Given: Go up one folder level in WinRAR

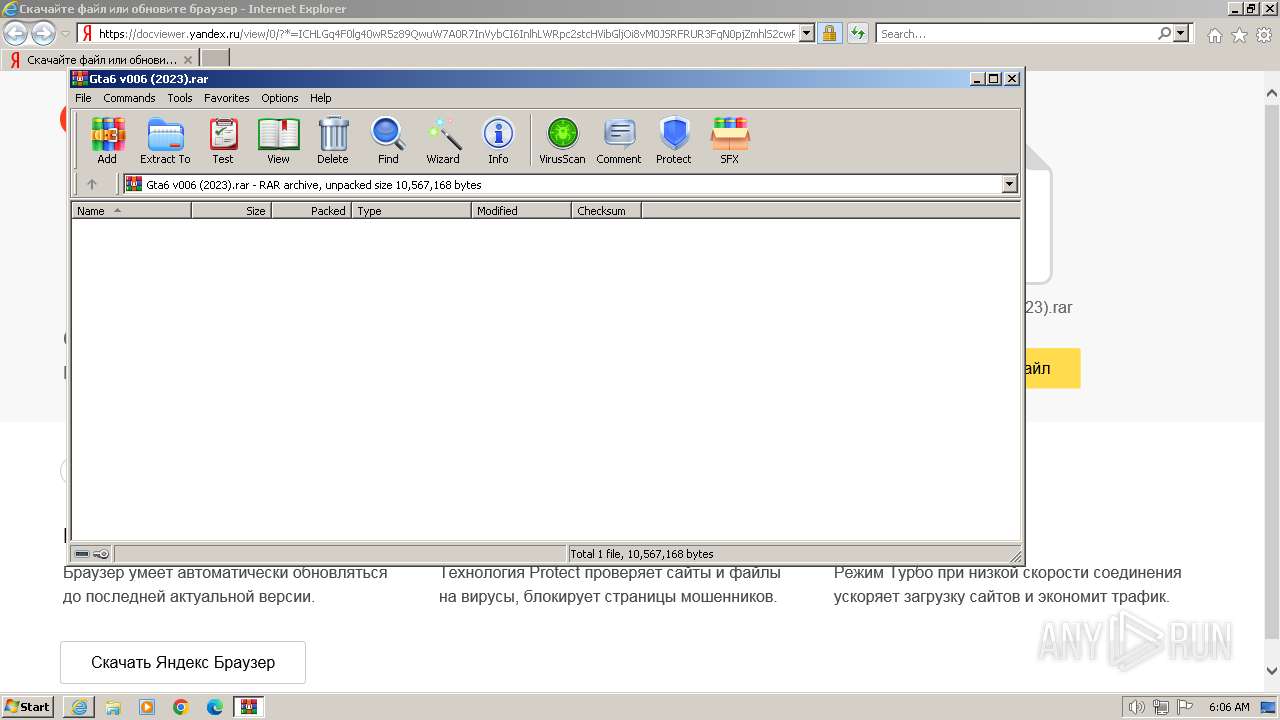Looking at the screenshot, I should point(92,184).
